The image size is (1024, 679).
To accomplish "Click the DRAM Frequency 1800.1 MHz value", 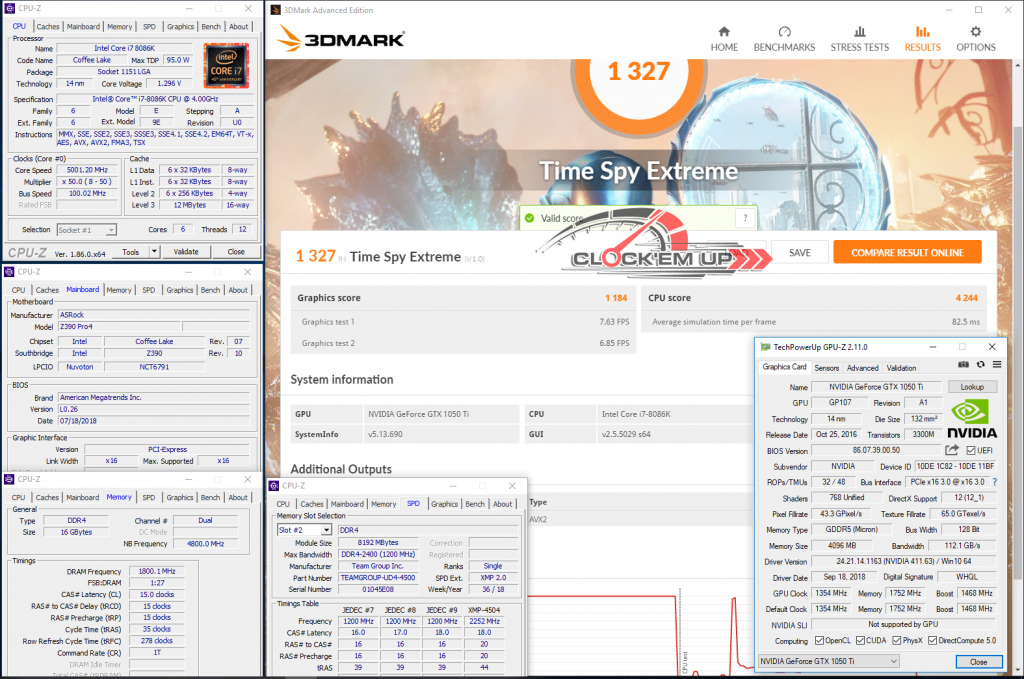I will point(157,571).
